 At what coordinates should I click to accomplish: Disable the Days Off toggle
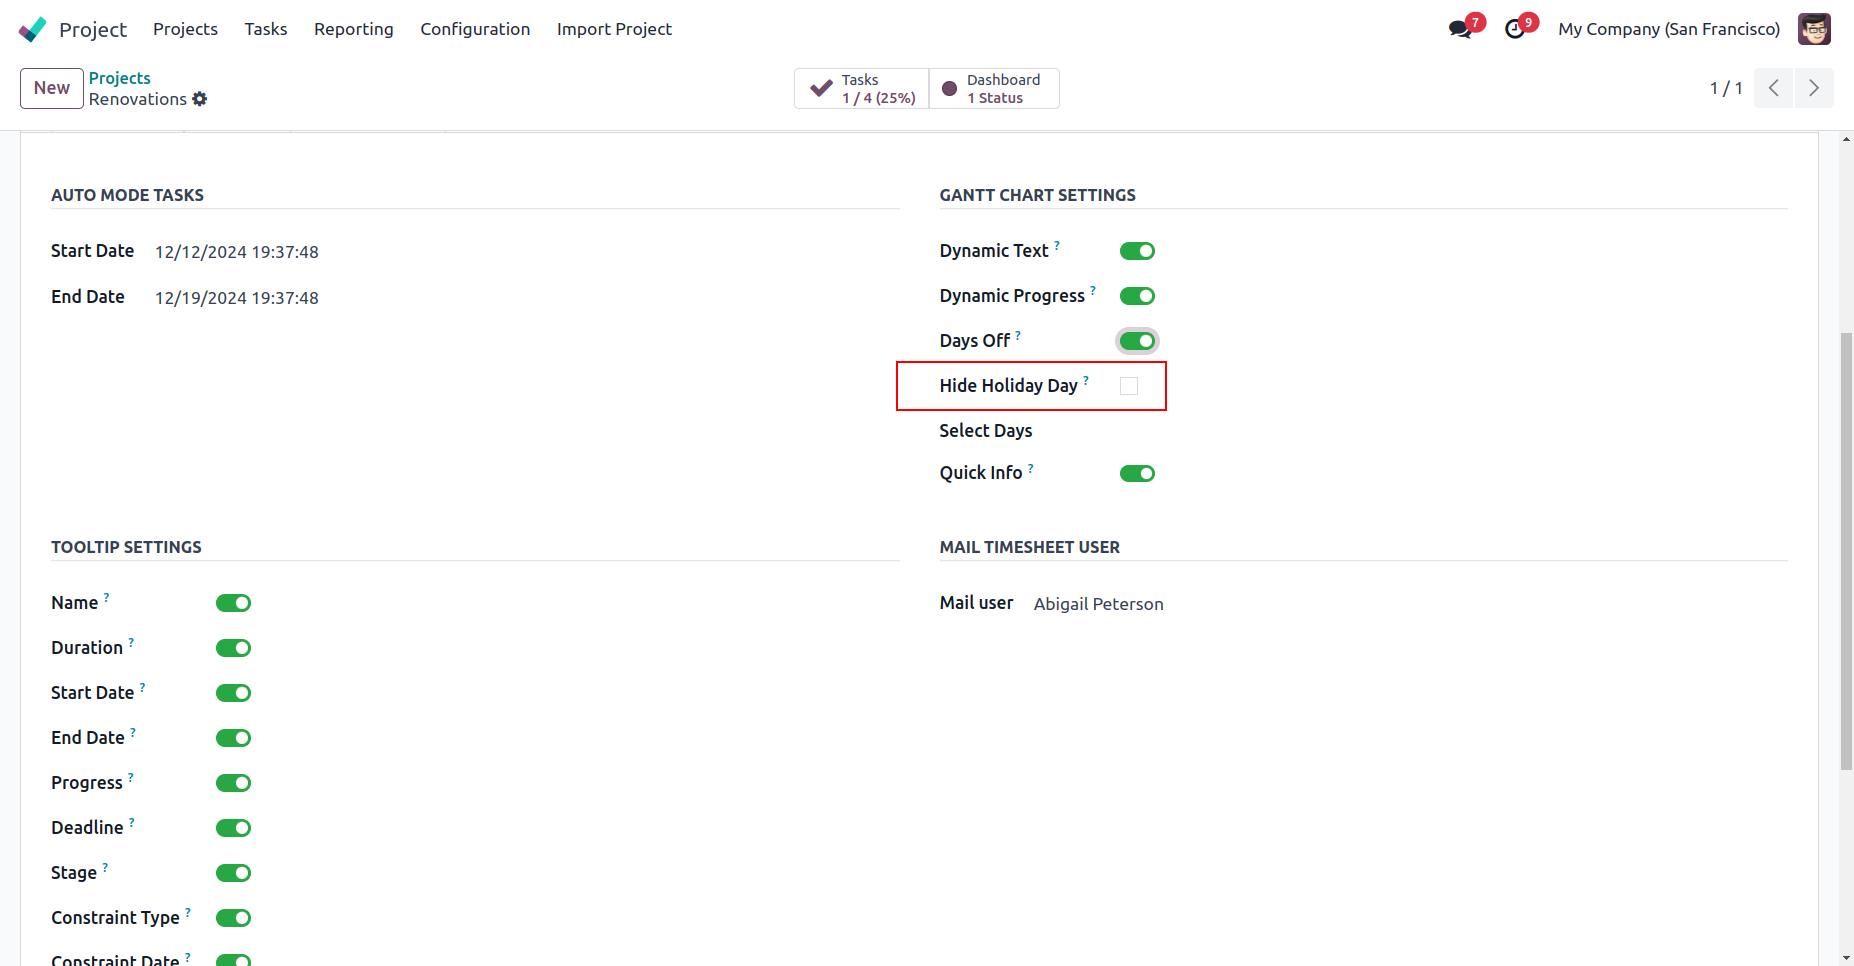pyautogui.click(x=1137, y=341)
